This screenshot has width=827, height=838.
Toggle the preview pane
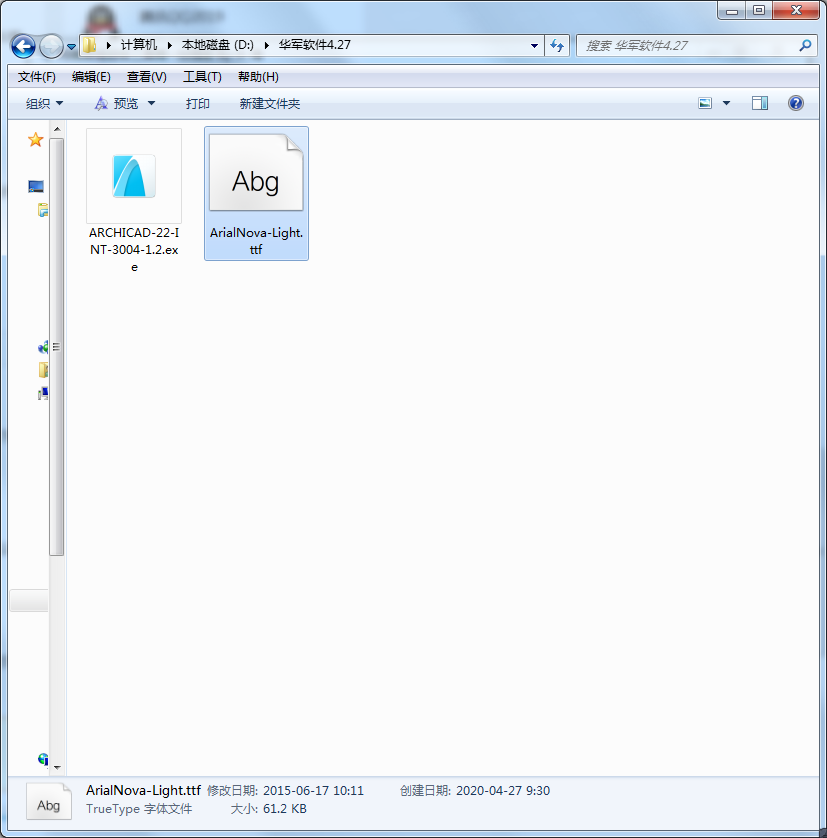(x=760, y=103)
